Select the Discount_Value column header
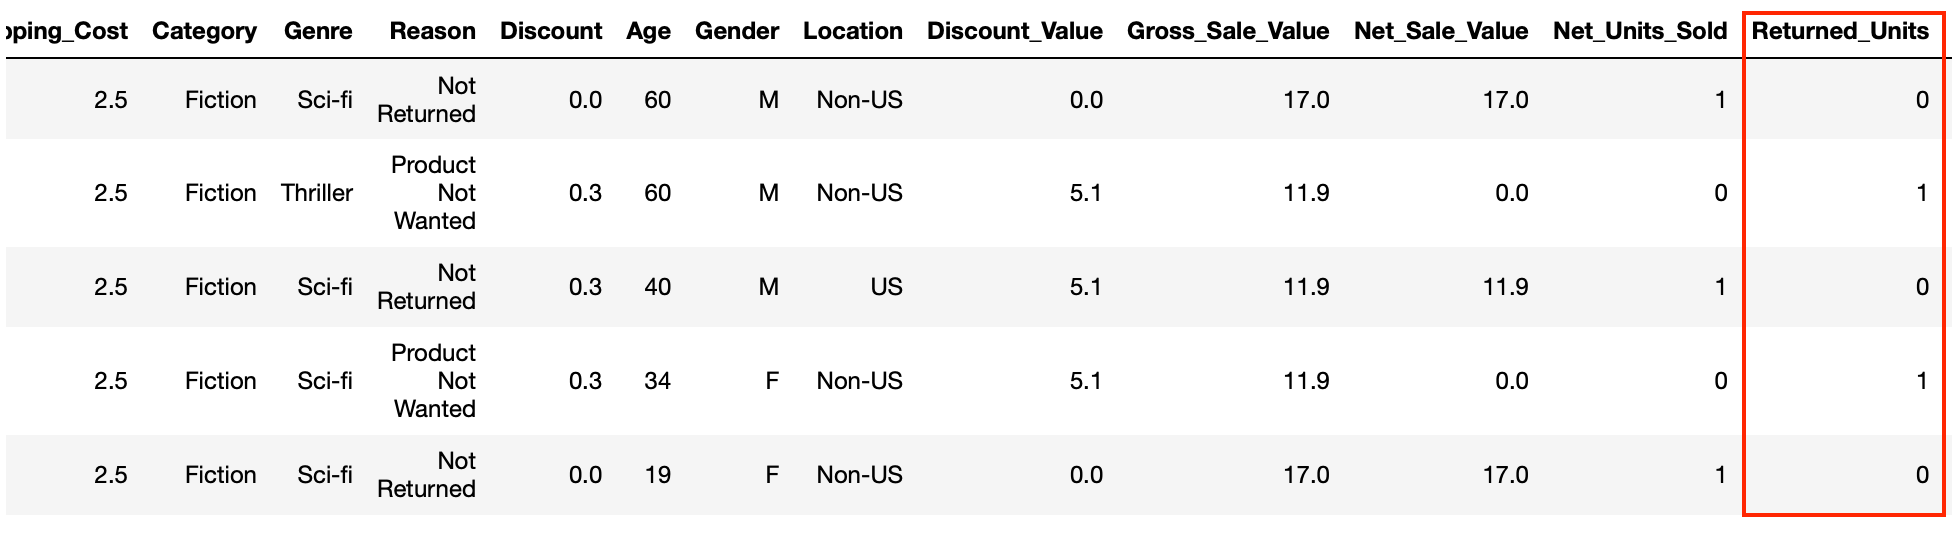 (x=1015, y=31)
